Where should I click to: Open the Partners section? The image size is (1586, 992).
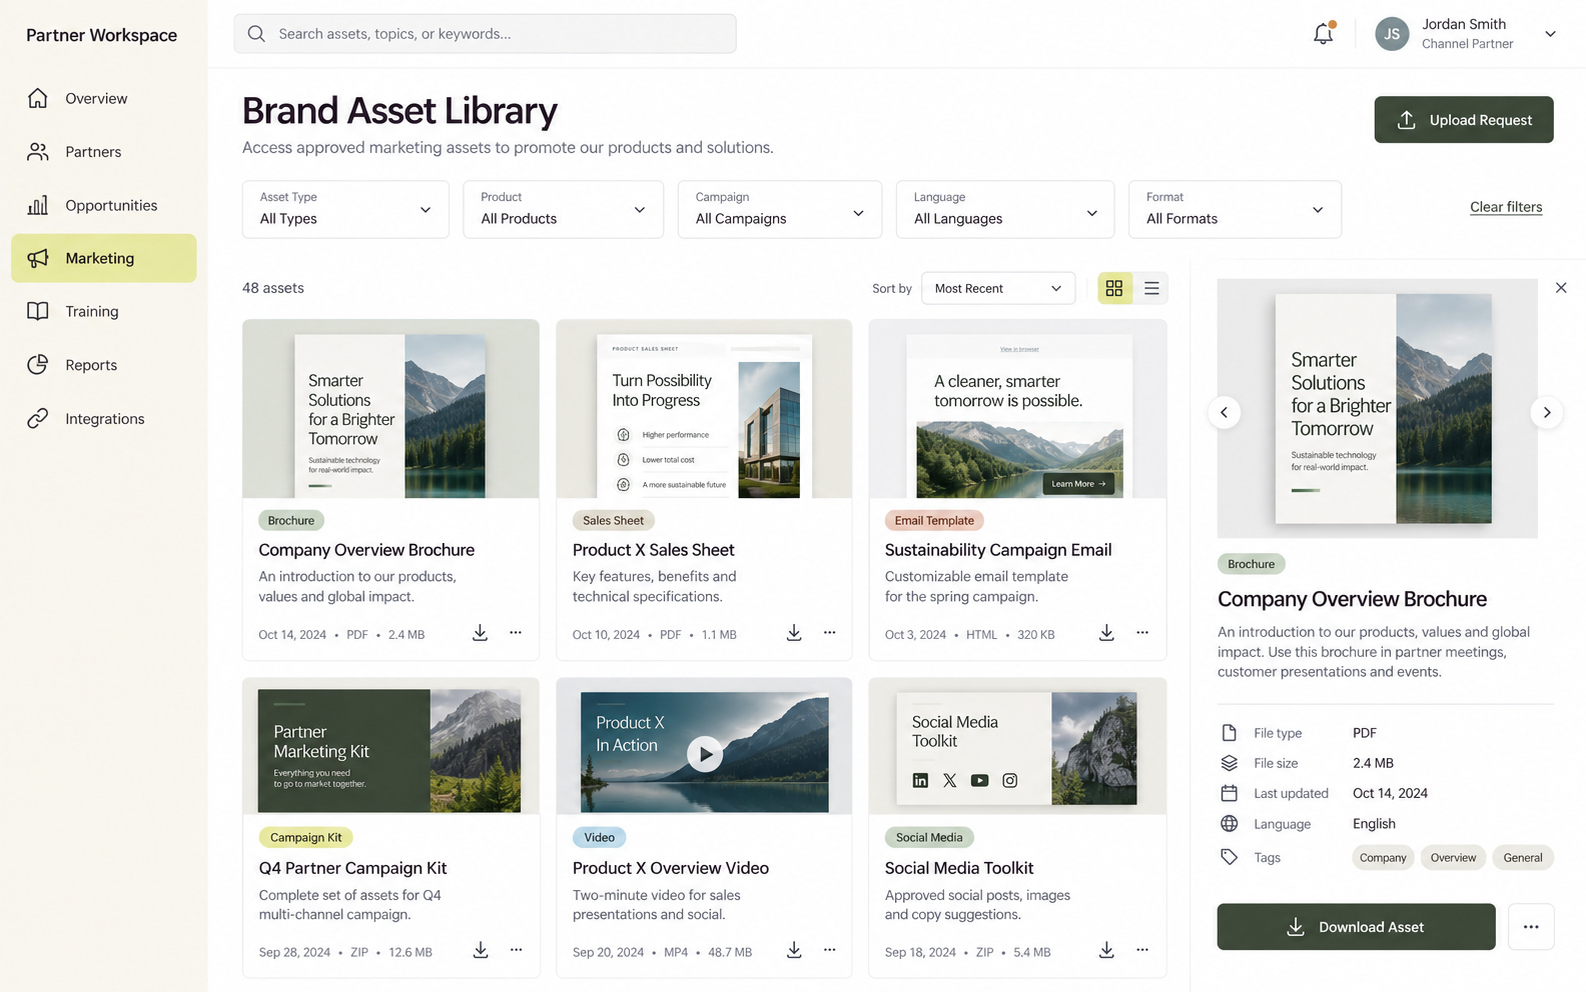tap(104, 152)
